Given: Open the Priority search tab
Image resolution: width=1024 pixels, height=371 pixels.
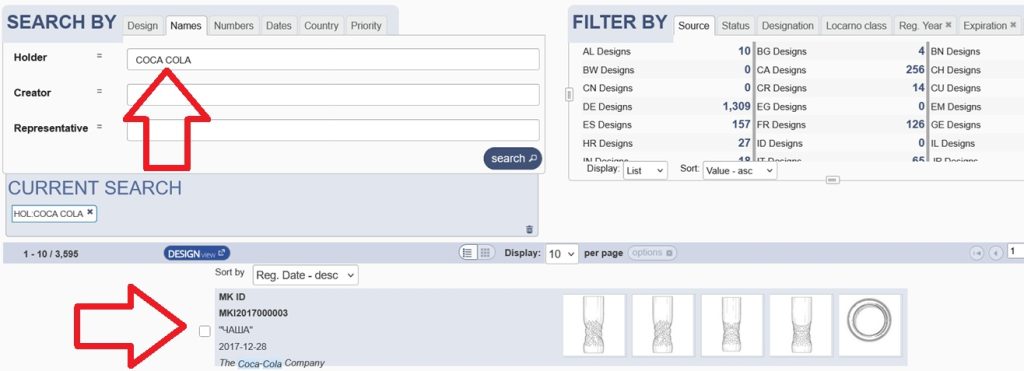Looking at the screenshot, I should tap(366, 25).
